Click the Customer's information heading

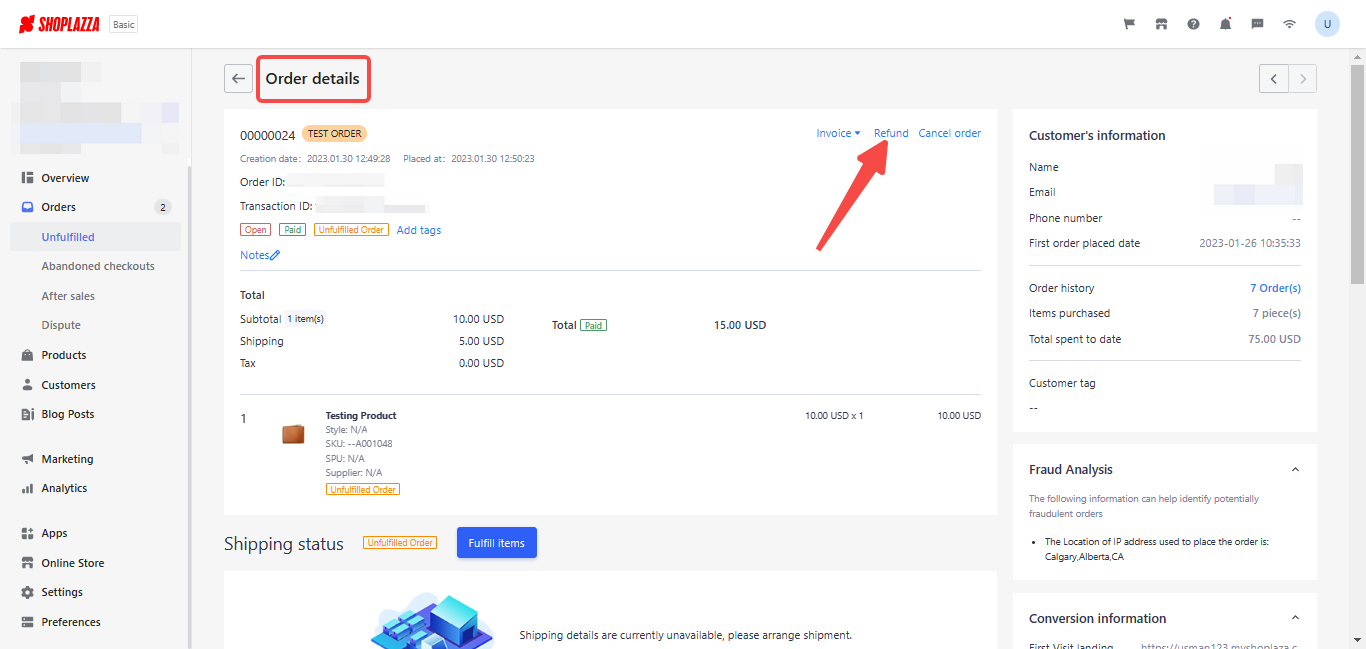tap(1097, 136)
